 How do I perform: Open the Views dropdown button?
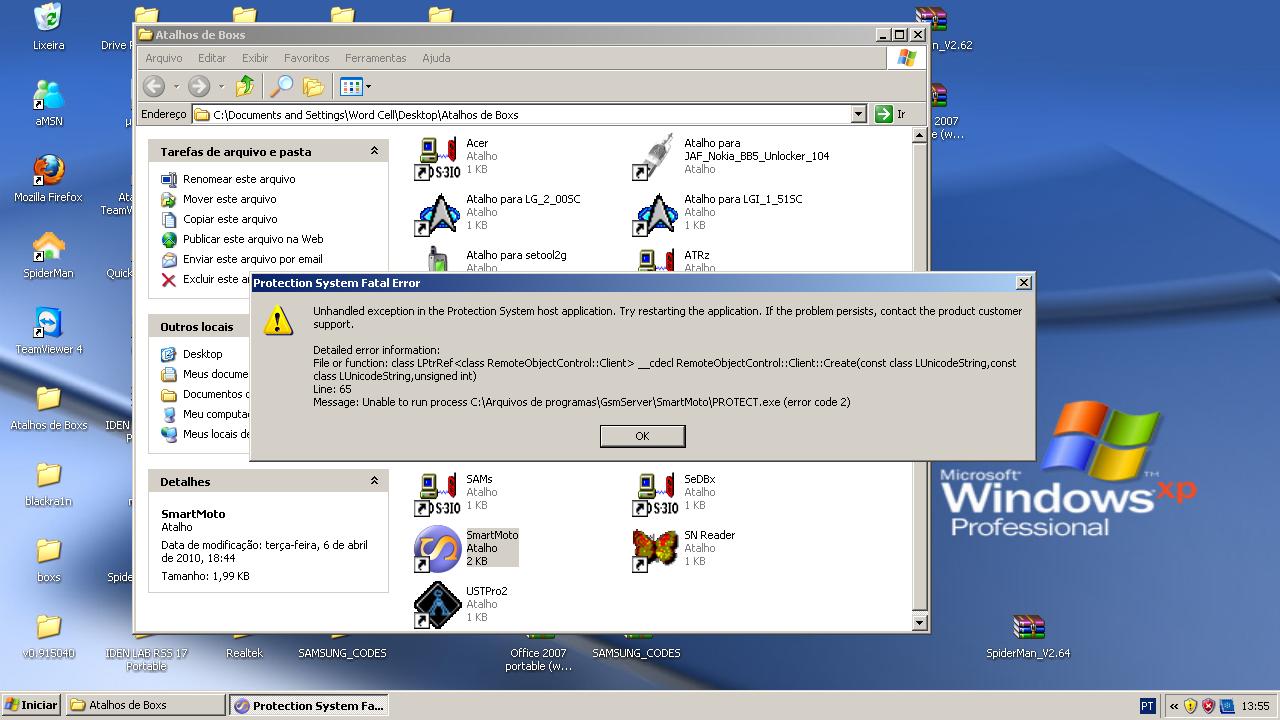click(x=355, y=86)
